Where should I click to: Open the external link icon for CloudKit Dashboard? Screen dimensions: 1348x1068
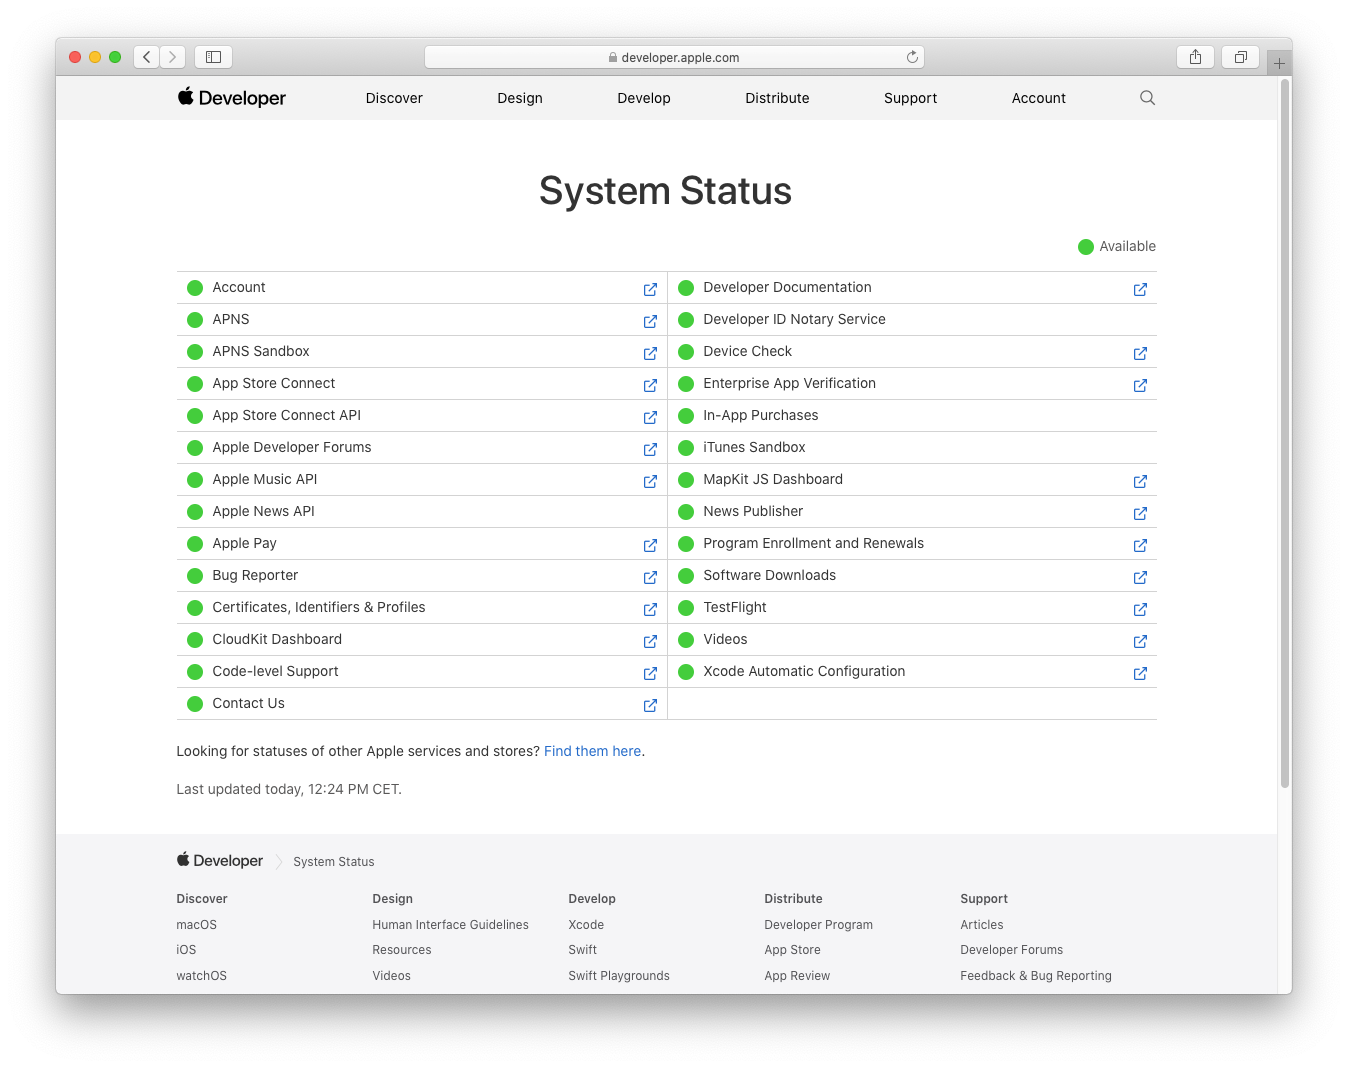[x=650, y=641]
